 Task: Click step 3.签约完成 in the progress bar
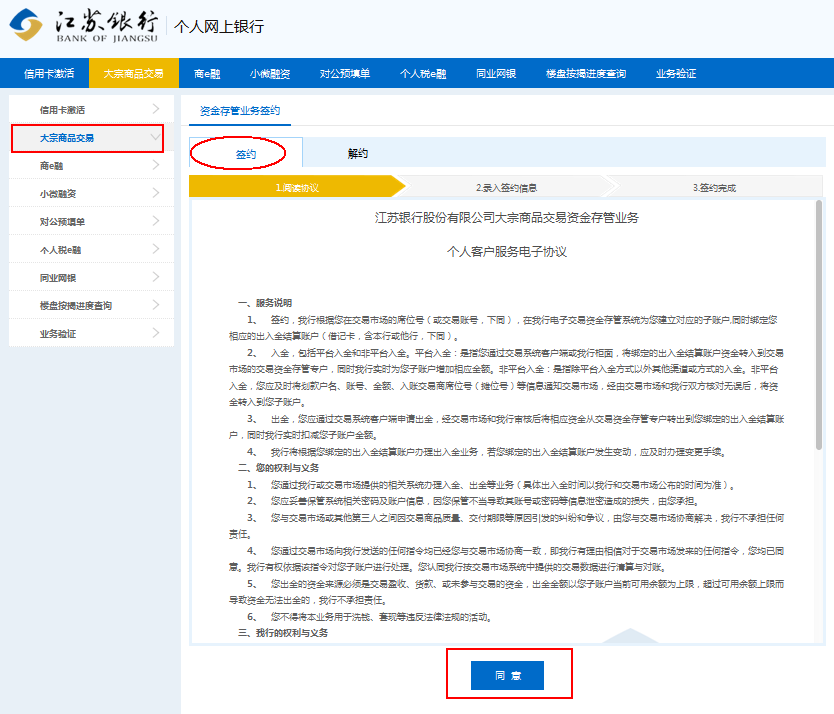click(x=714, y=187)
